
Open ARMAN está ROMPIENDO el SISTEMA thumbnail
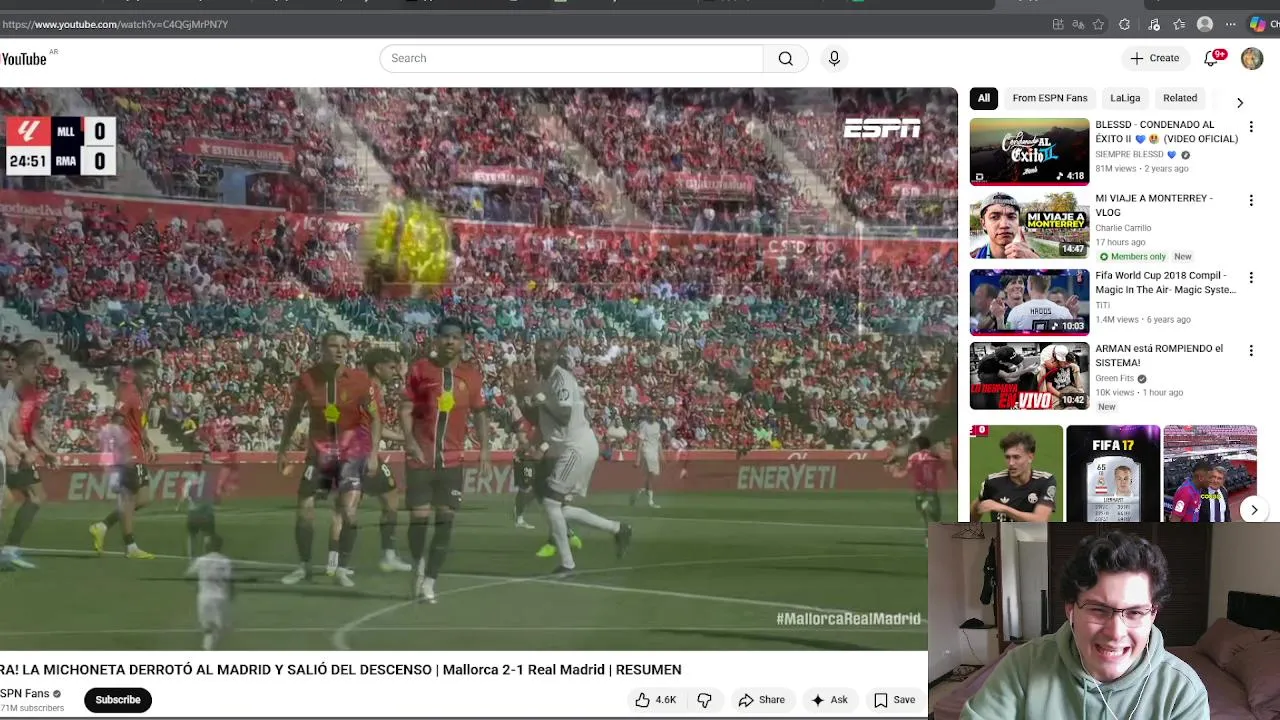1029,376
